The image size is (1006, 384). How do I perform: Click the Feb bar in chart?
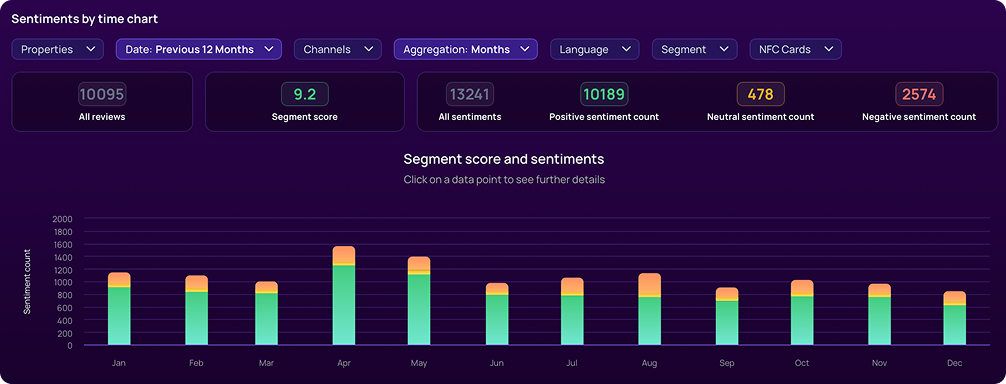click(x=196, y=311)
